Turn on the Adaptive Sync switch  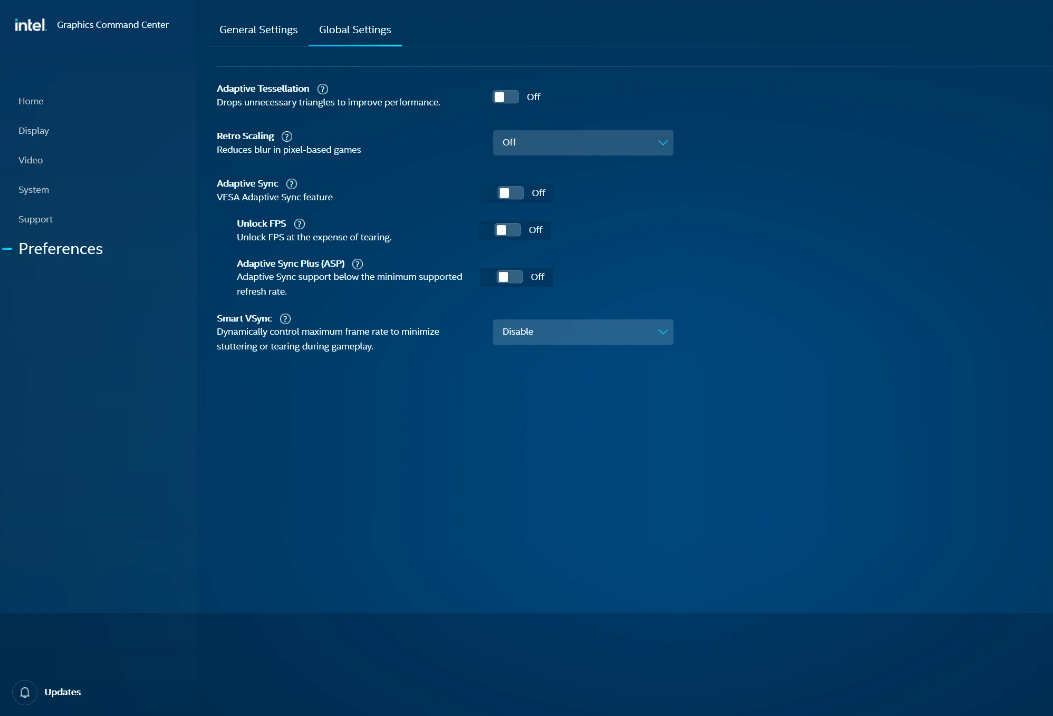(x=510, y=193)
